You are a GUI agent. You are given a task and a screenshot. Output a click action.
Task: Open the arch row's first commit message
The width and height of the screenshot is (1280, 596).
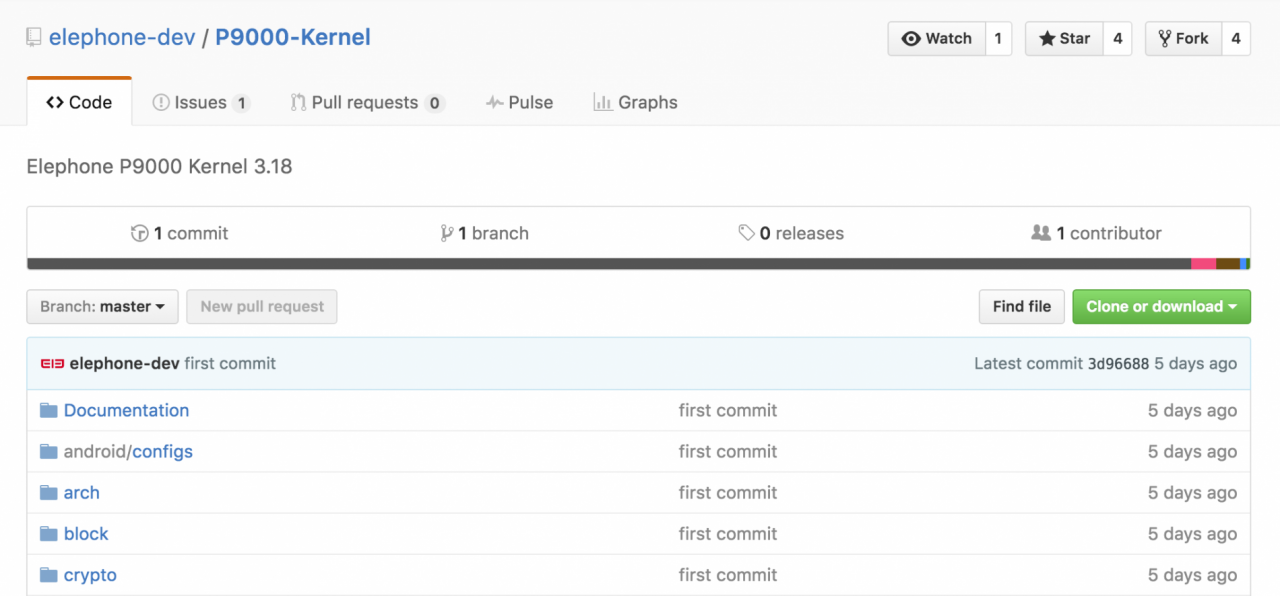[x=728, y=493]
